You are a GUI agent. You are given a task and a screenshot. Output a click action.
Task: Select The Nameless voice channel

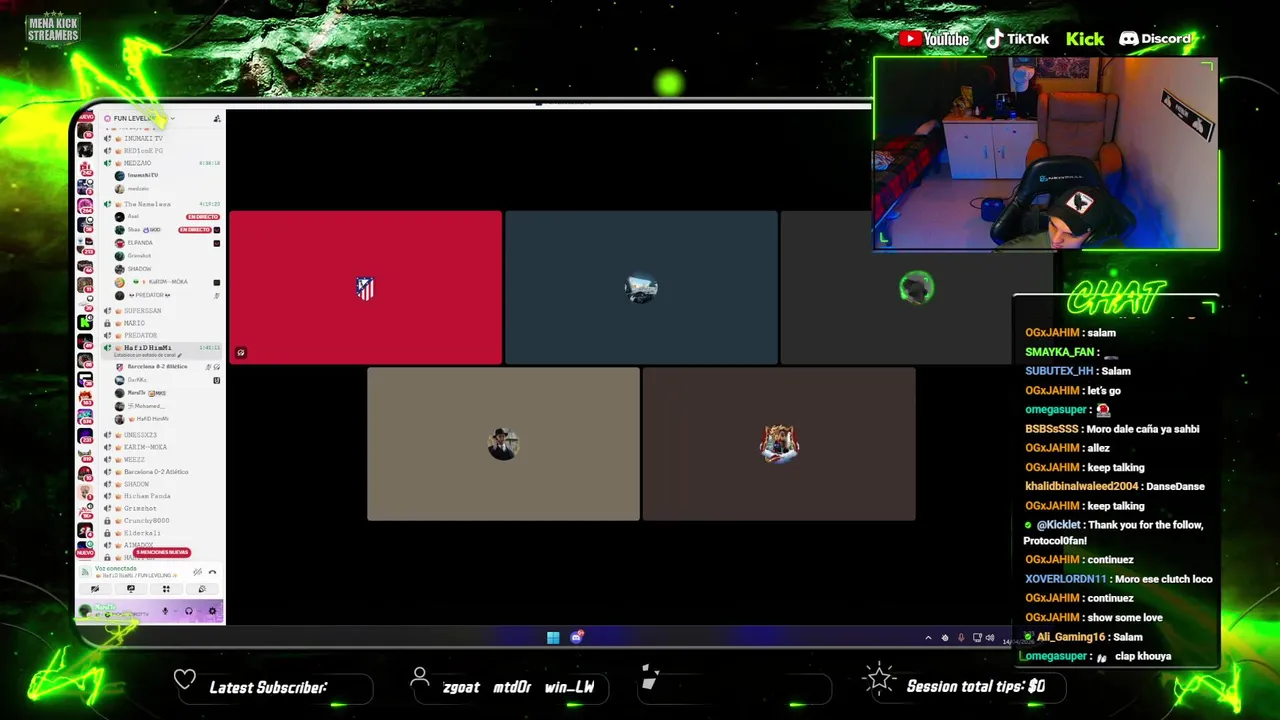point(147,204)
